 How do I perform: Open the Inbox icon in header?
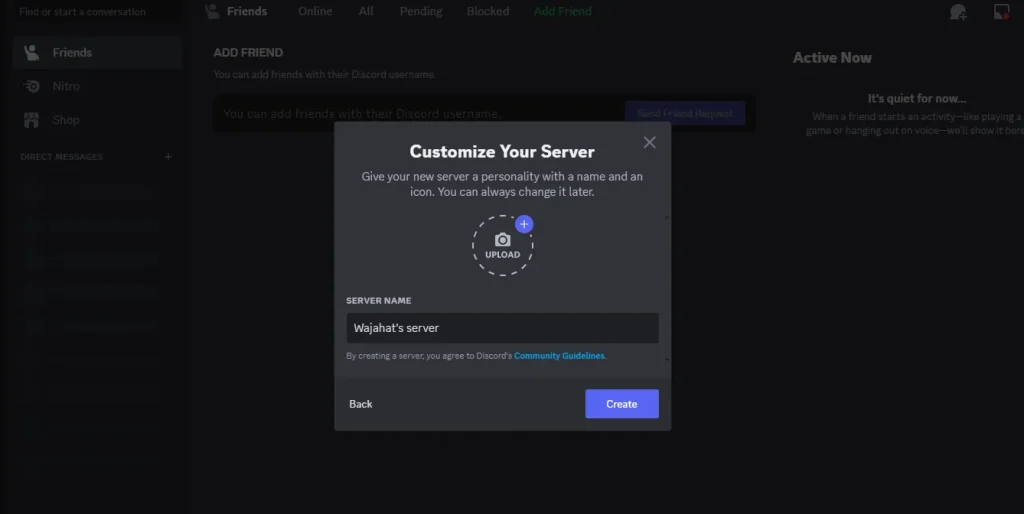[x=1002, y=12]
